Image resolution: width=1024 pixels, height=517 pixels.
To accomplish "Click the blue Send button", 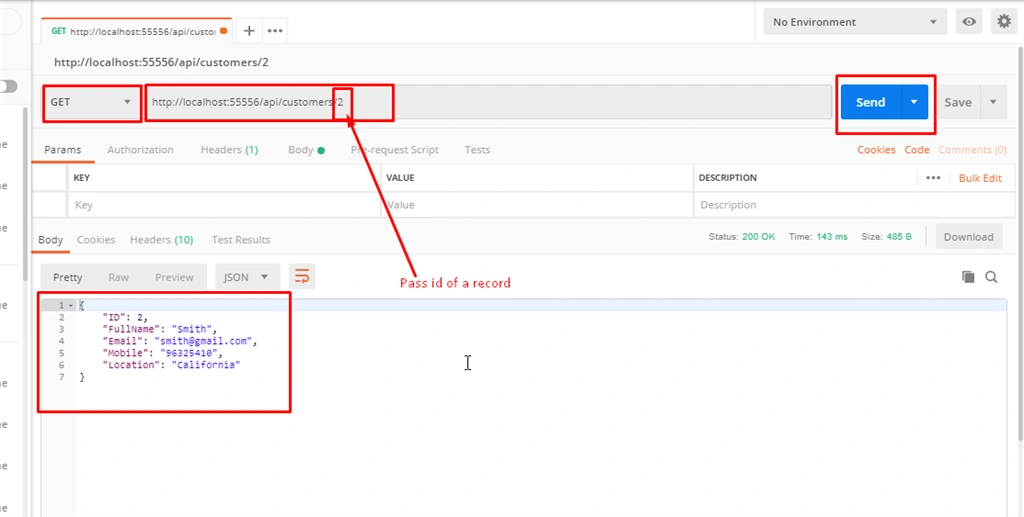I will (x=871, y=102).
